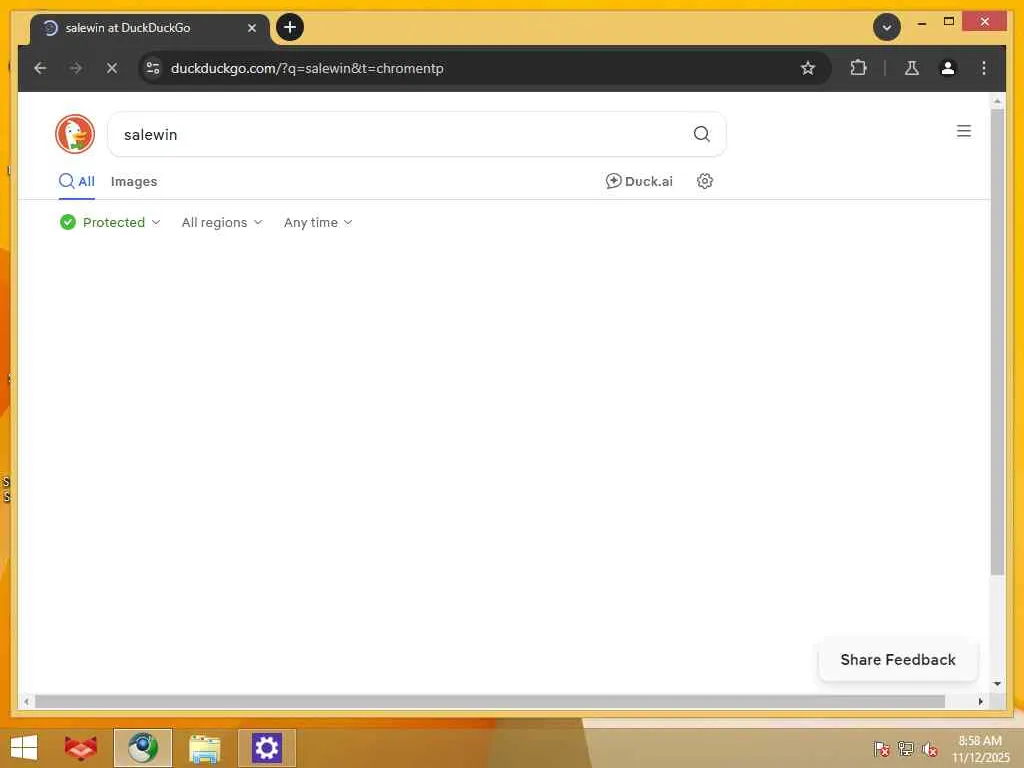
Task: Open search settings gear icon
Action: pyautogui.click(x=704, y=181)
